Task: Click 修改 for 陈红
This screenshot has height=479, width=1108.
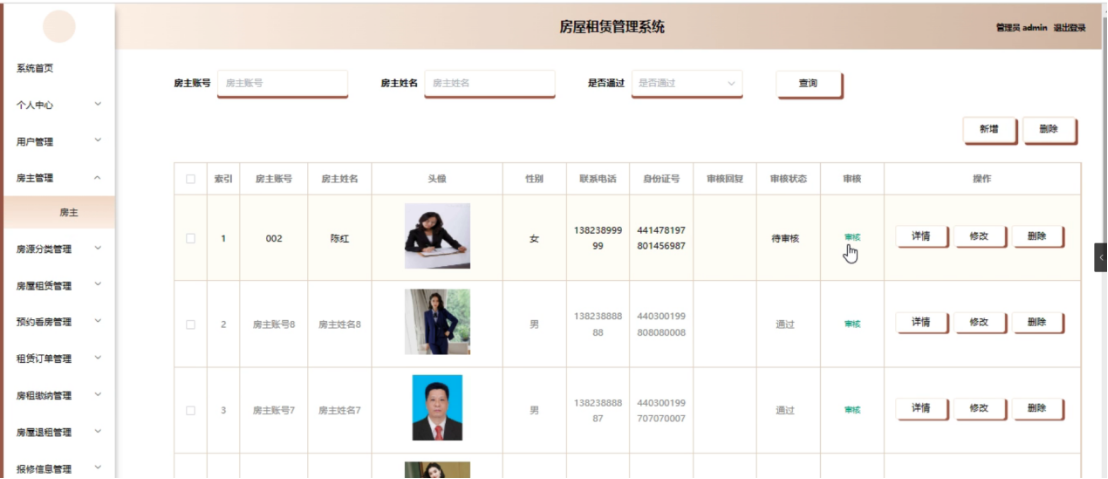Action: pos(979,236)
